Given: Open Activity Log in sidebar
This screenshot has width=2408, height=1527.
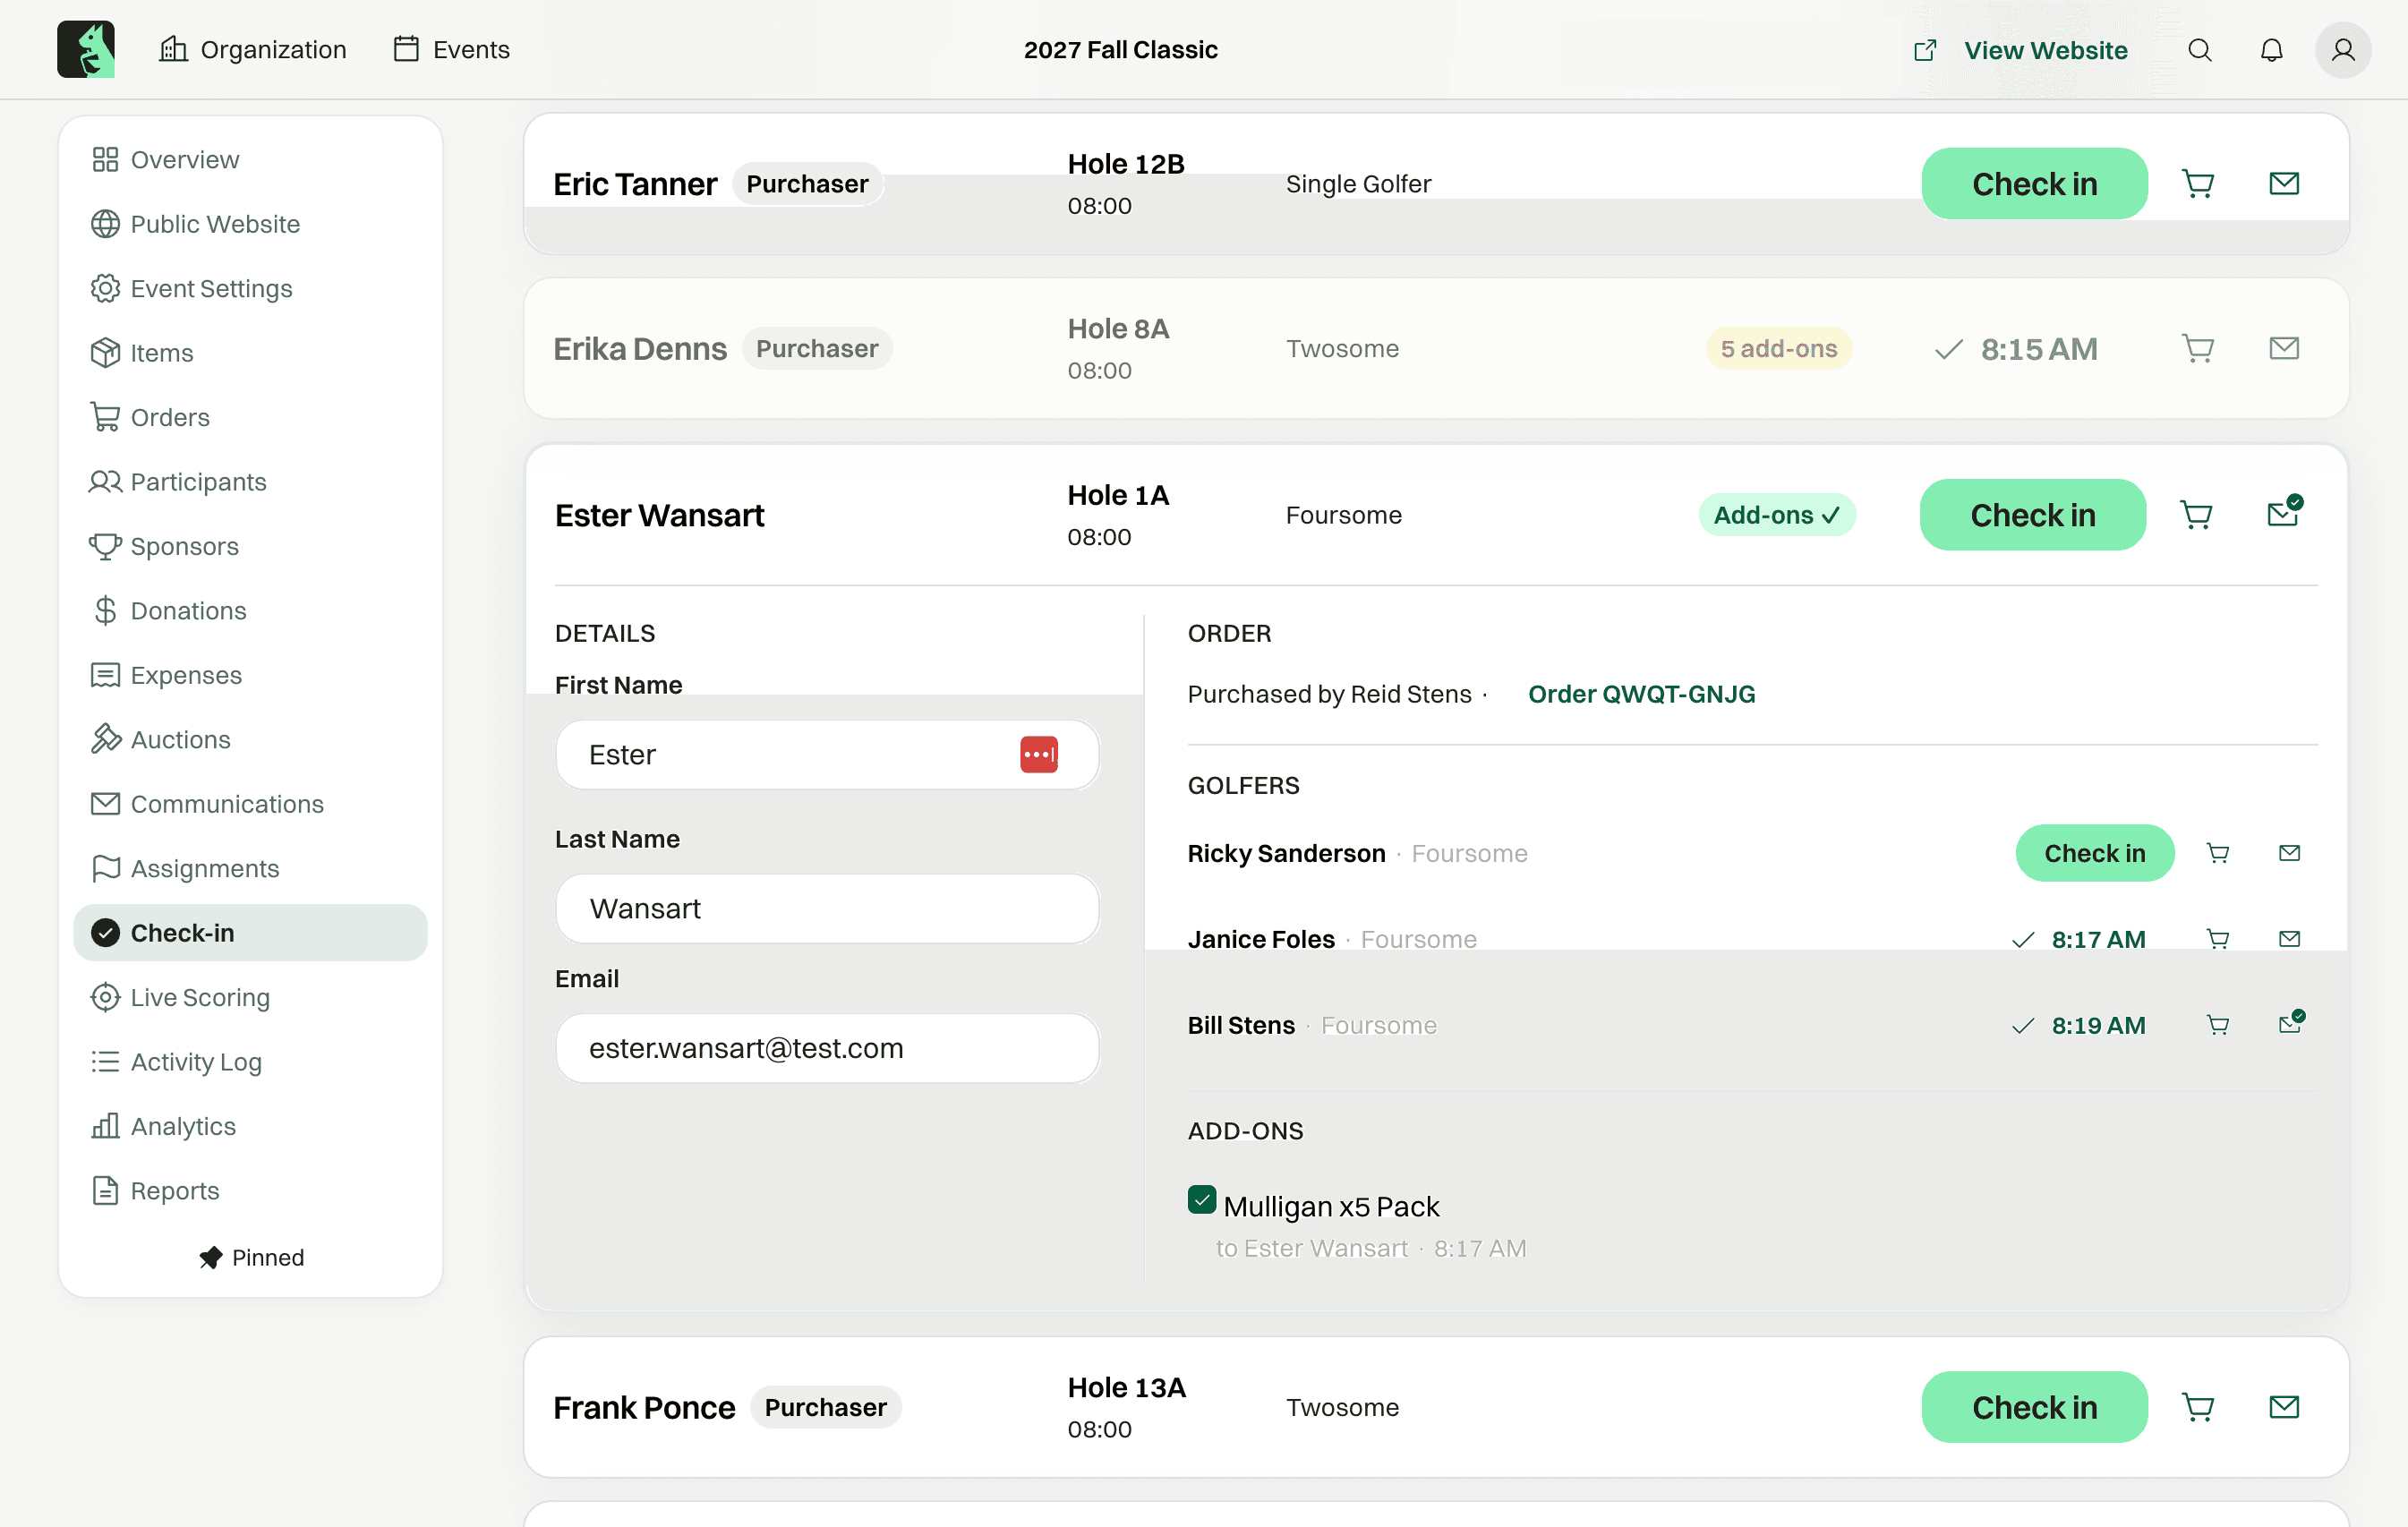Looking at the screenshot, I should tap(250, 1062).
